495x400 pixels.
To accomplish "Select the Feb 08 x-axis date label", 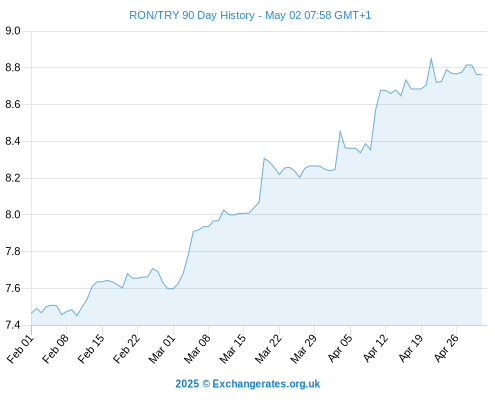I will 56,349.
